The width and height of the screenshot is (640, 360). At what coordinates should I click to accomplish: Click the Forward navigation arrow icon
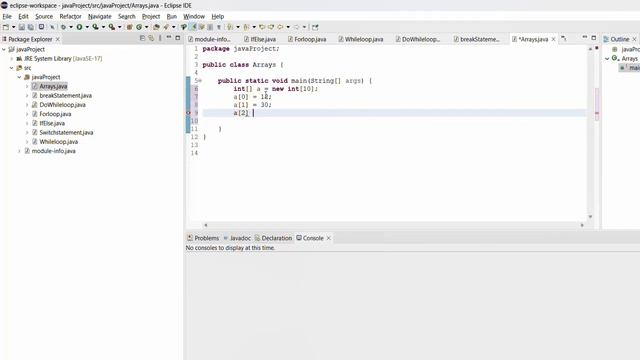[x=296, y=27]
